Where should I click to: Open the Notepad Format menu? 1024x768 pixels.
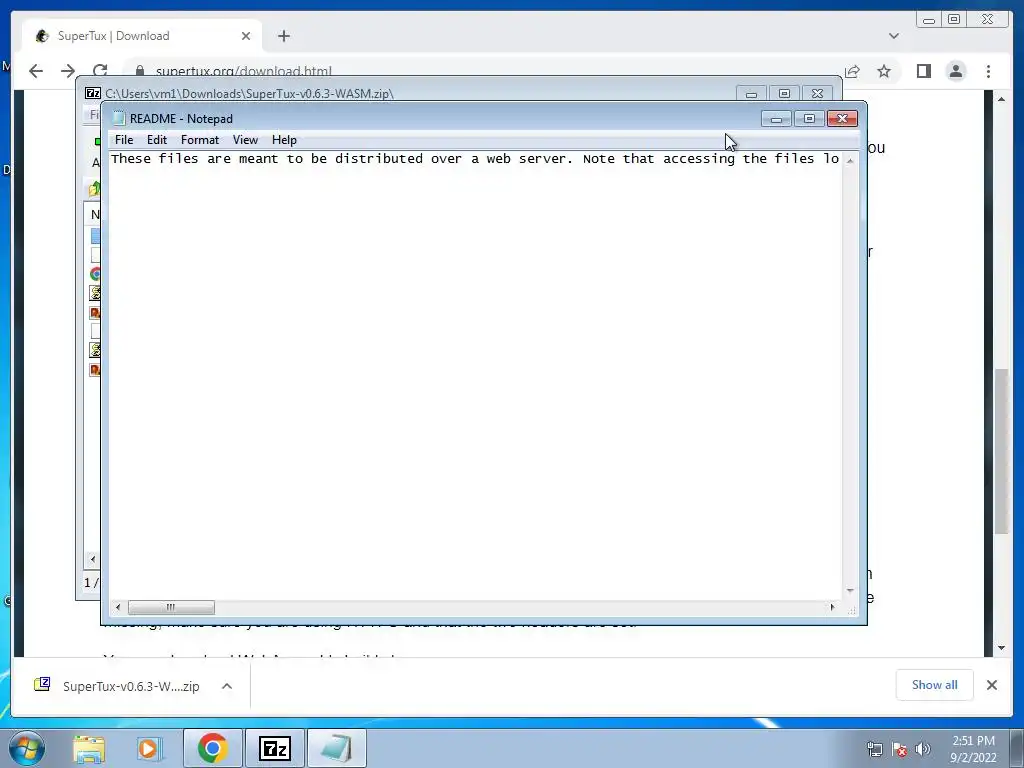tap(200, 140)
